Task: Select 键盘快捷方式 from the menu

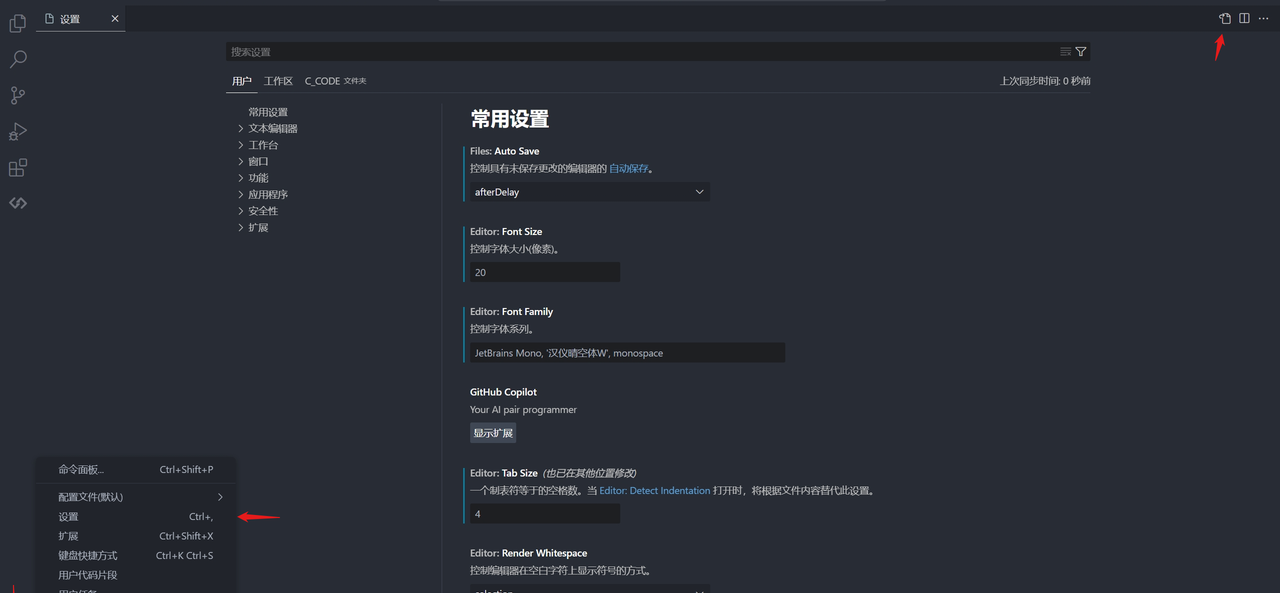Action: [x=88, y=556]
